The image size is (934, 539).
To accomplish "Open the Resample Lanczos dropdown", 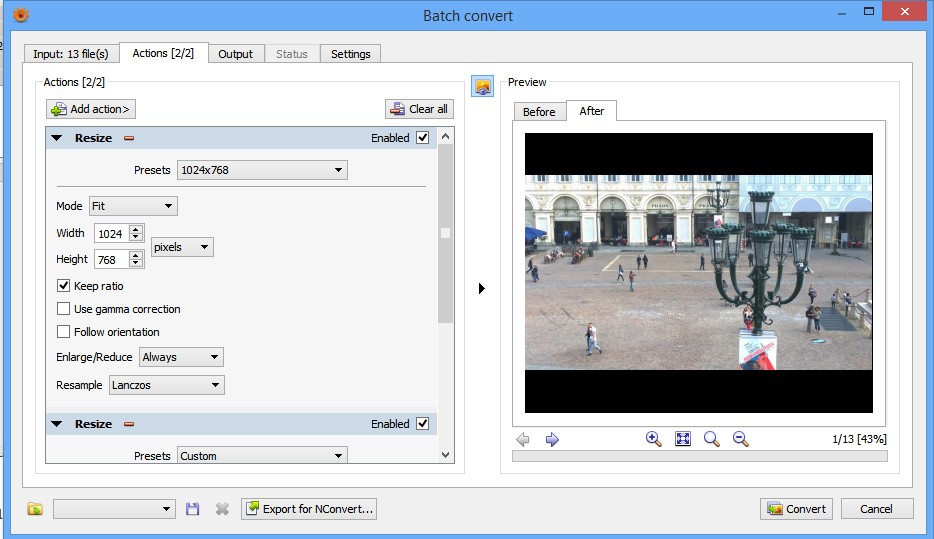I will [166, 385].
